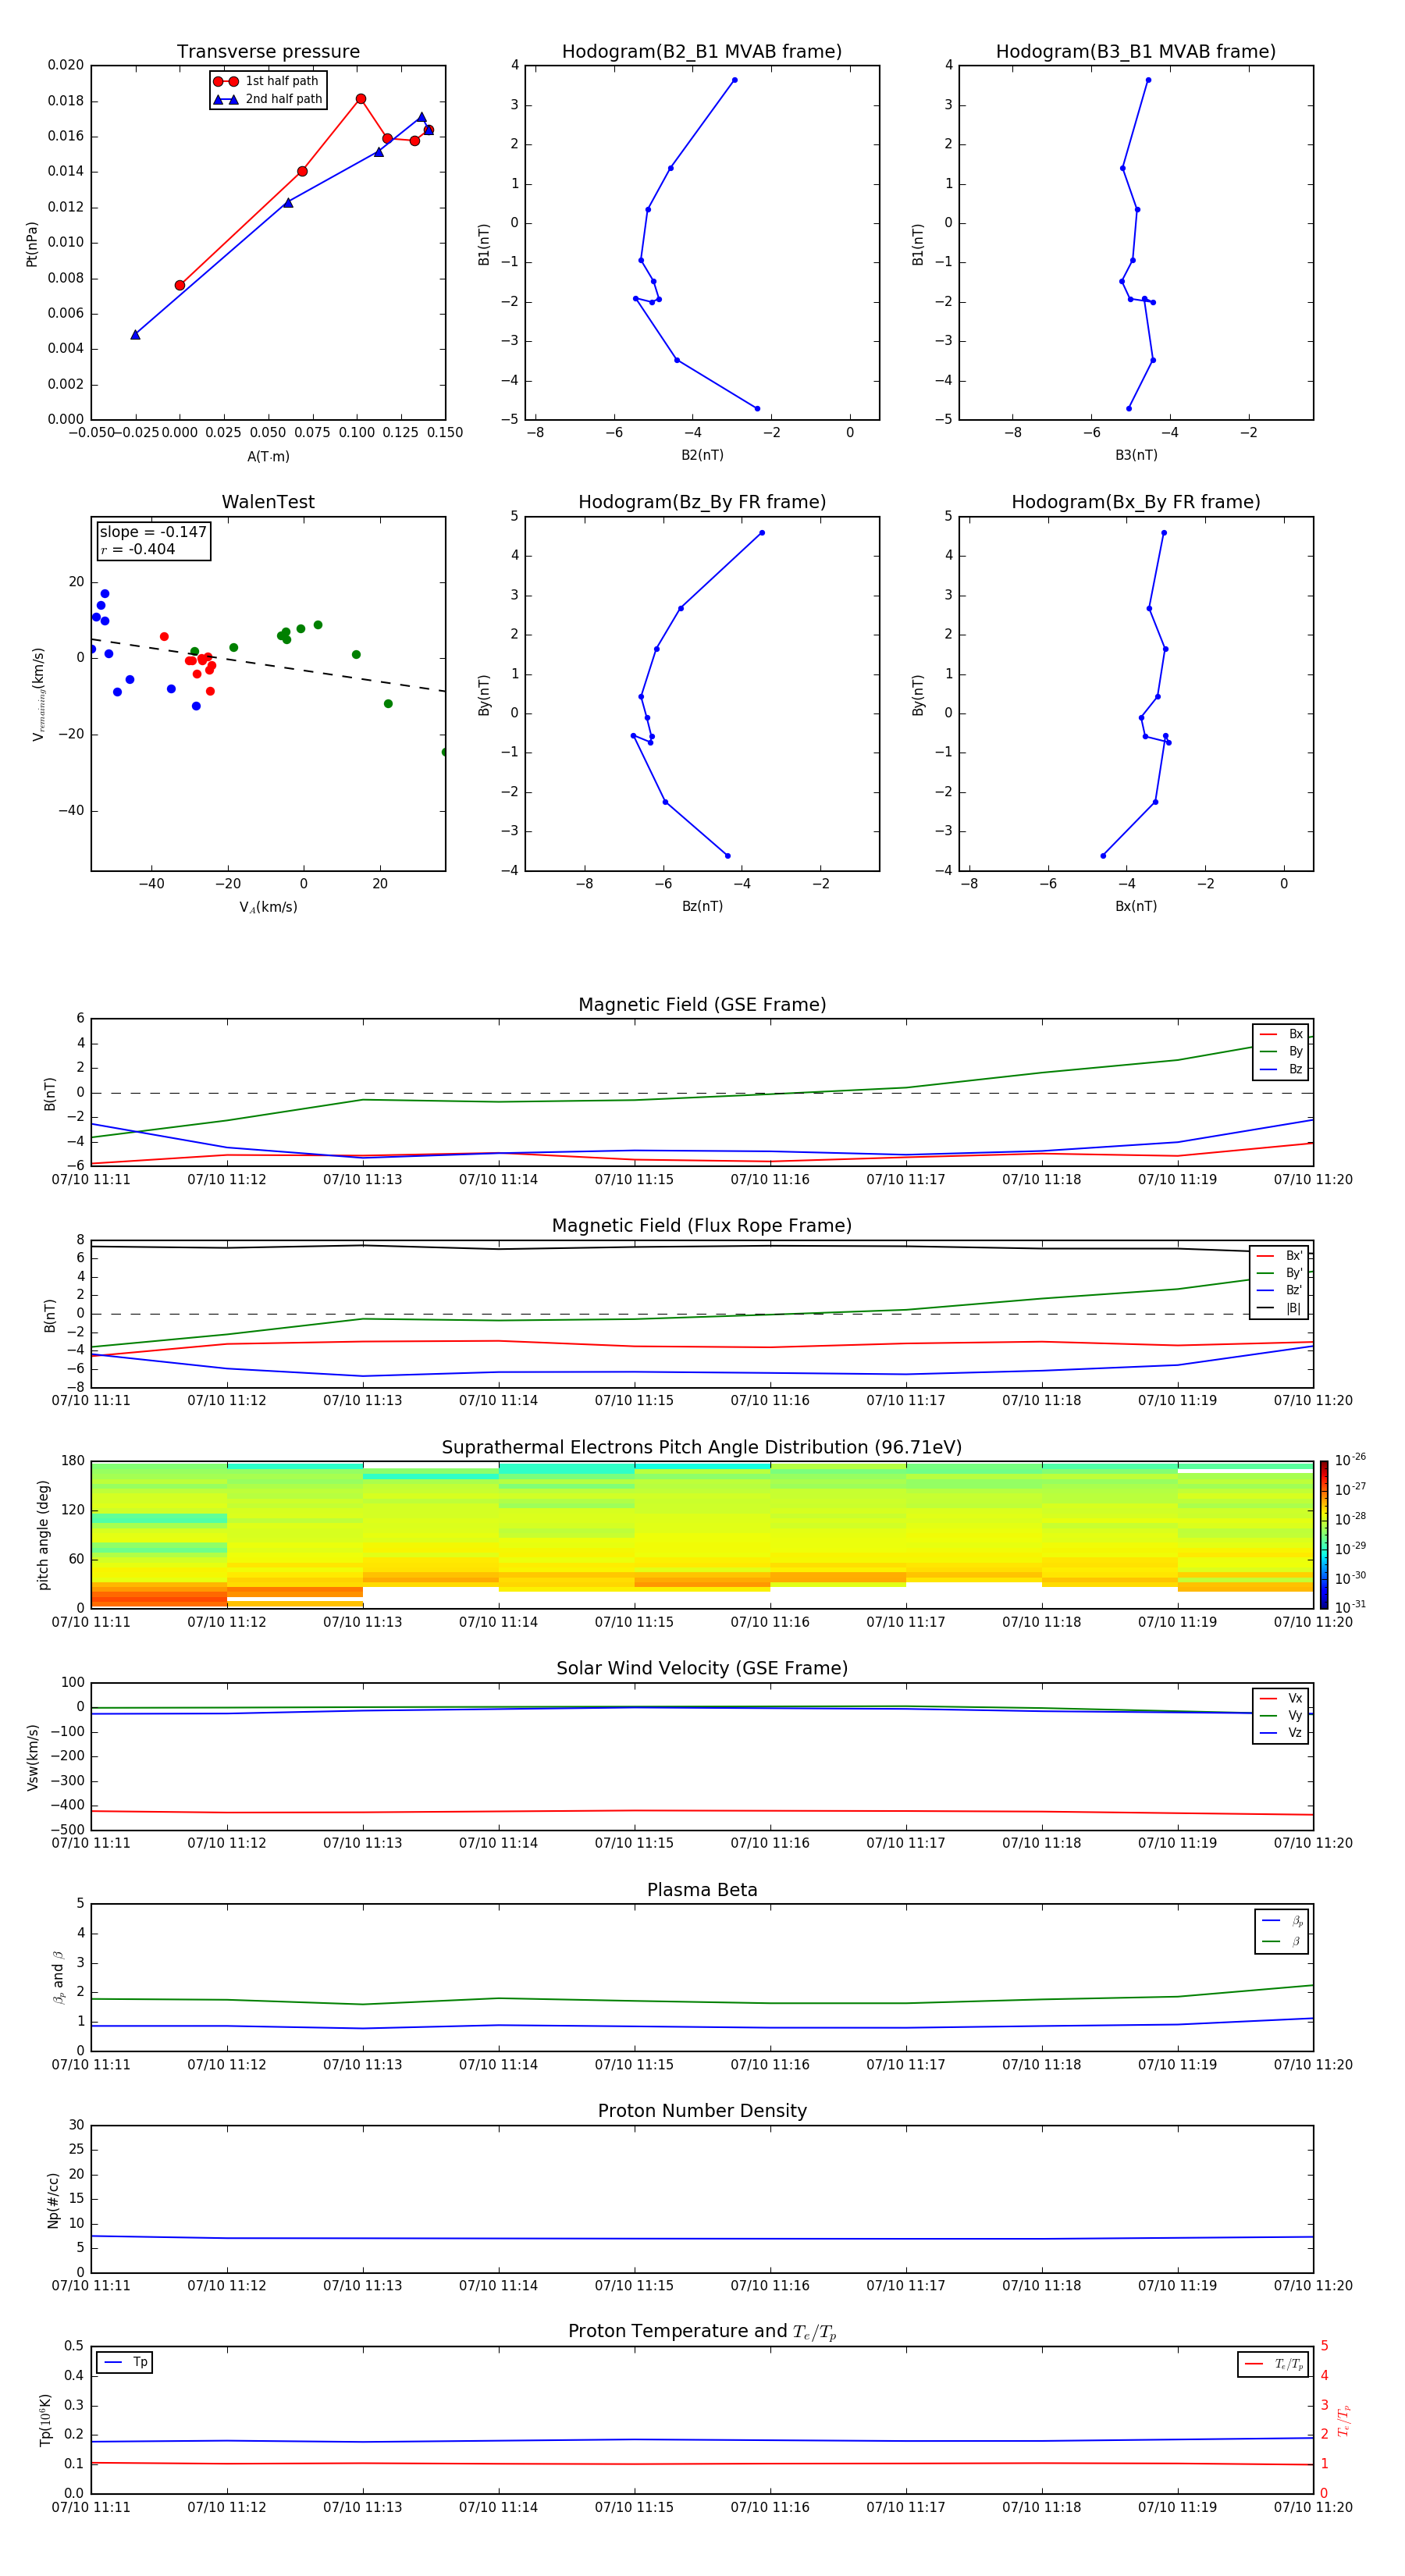
Task: Click the "pitch angle (deg)" axis label
Action: tap(43, 1535)
